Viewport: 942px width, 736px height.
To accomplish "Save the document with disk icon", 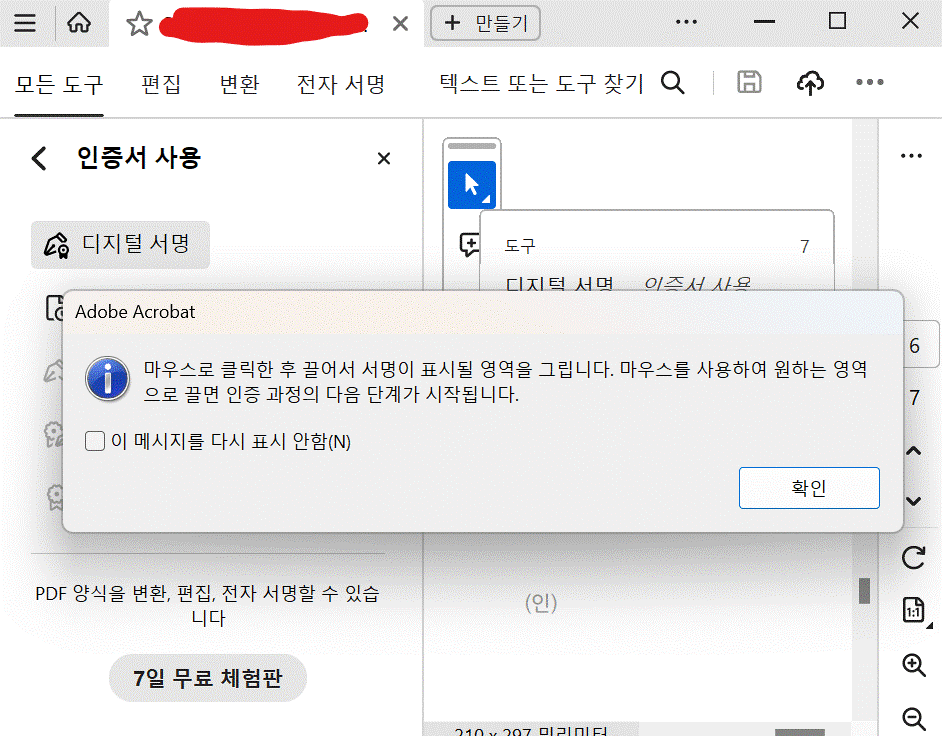I will [x=749, y=82].
